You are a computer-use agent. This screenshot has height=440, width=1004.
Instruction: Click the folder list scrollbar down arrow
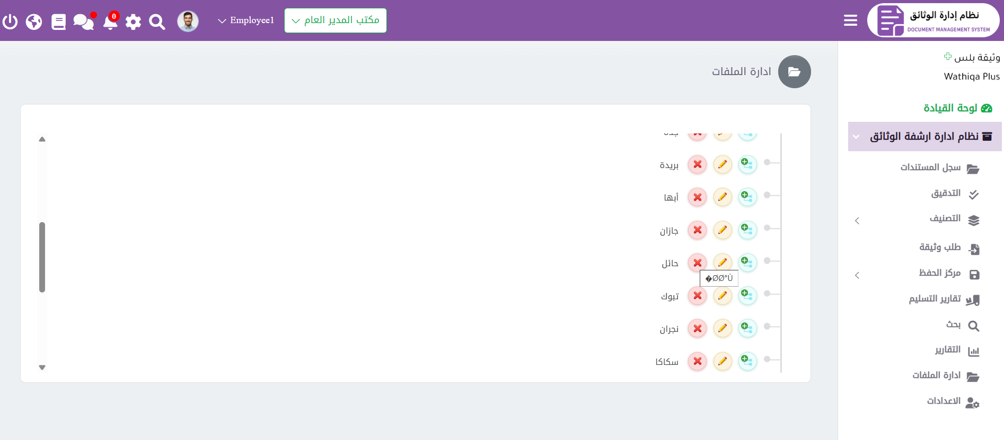[42, 368]
